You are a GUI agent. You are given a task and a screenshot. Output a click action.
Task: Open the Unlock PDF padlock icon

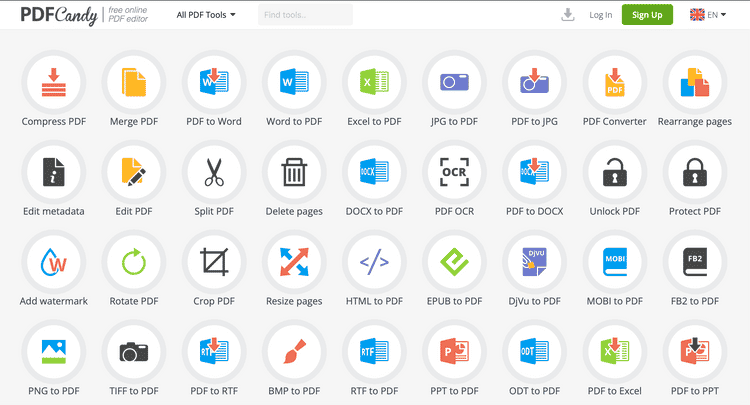click(x=615, y=172)
